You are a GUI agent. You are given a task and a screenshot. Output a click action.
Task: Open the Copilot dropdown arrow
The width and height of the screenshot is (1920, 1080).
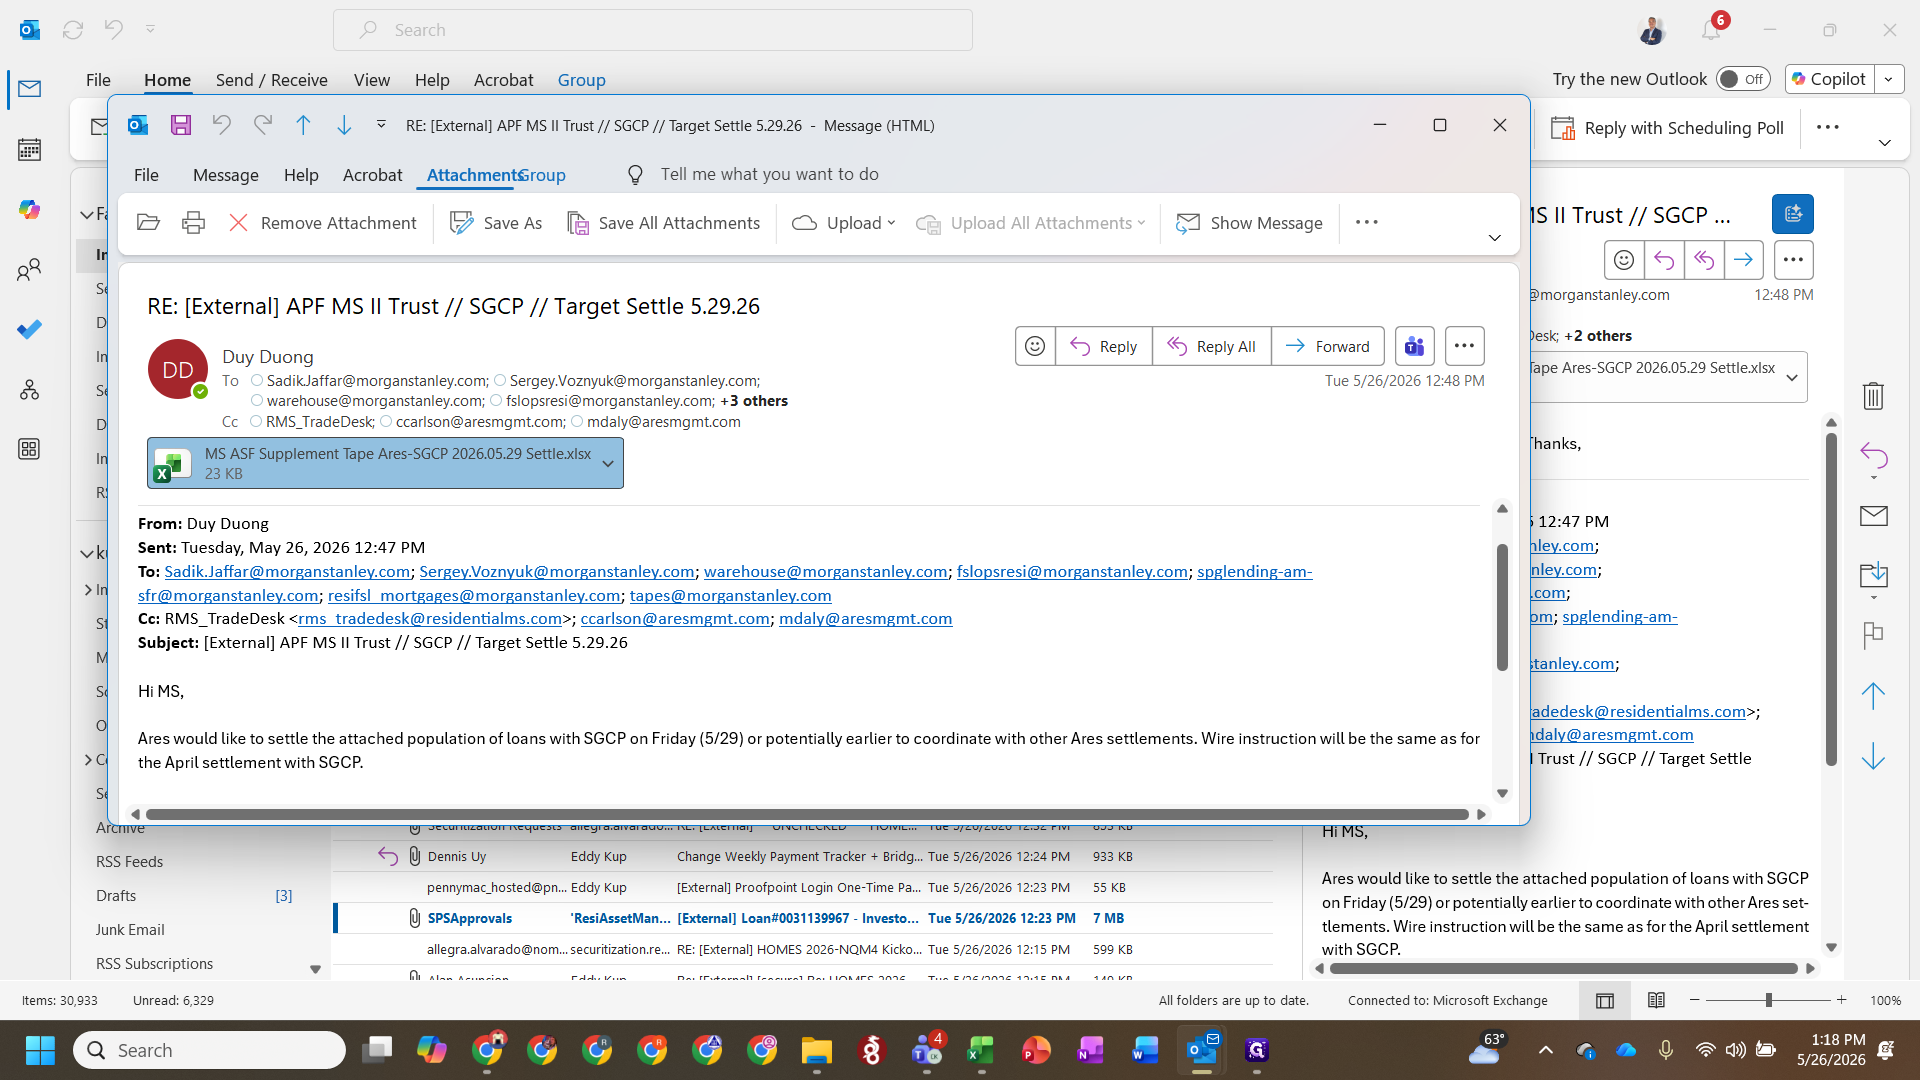pos(1888,79)
